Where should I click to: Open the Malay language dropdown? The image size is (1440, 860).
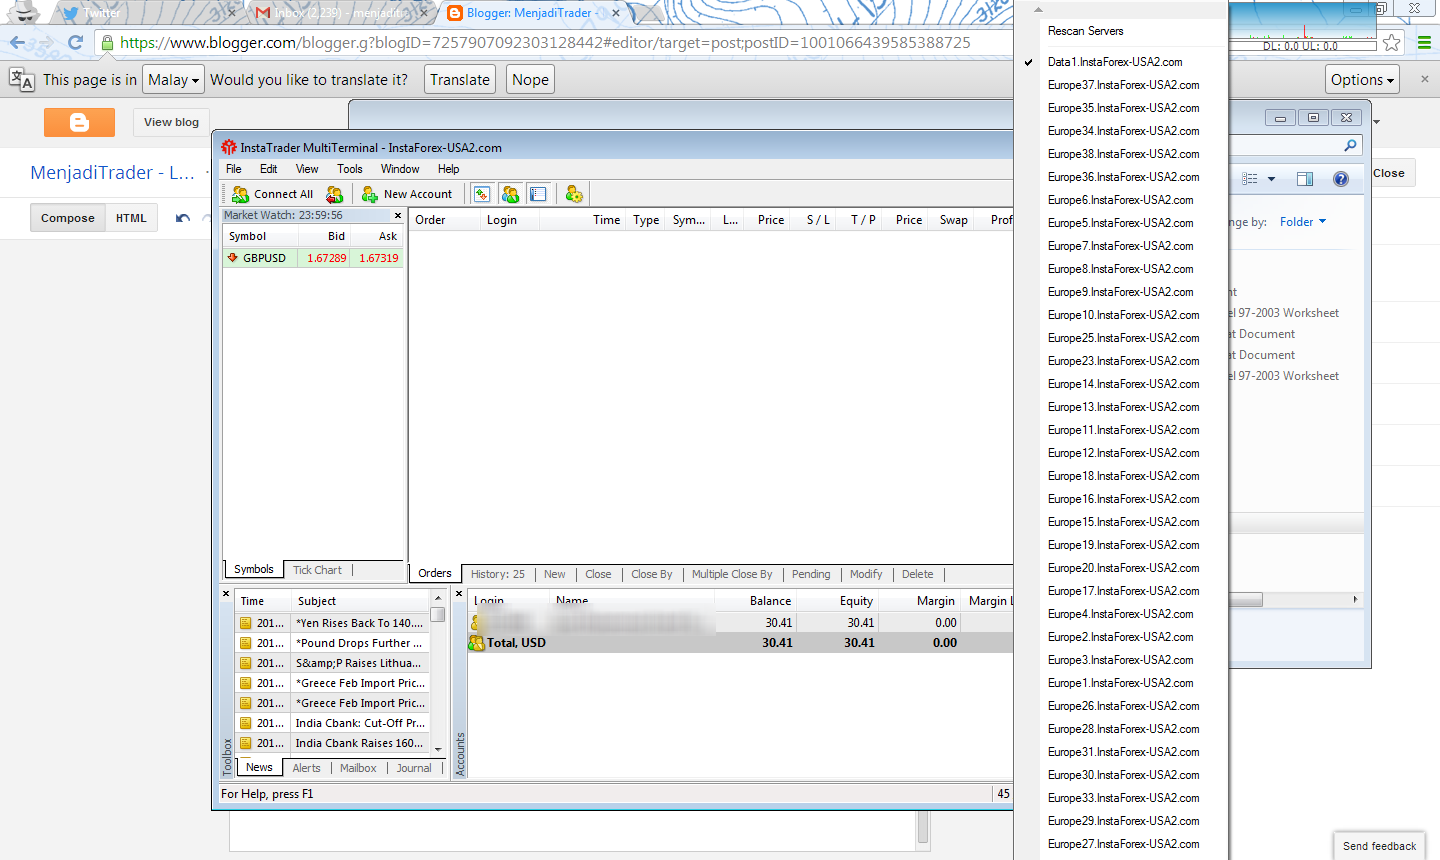[x=174, y=80]
